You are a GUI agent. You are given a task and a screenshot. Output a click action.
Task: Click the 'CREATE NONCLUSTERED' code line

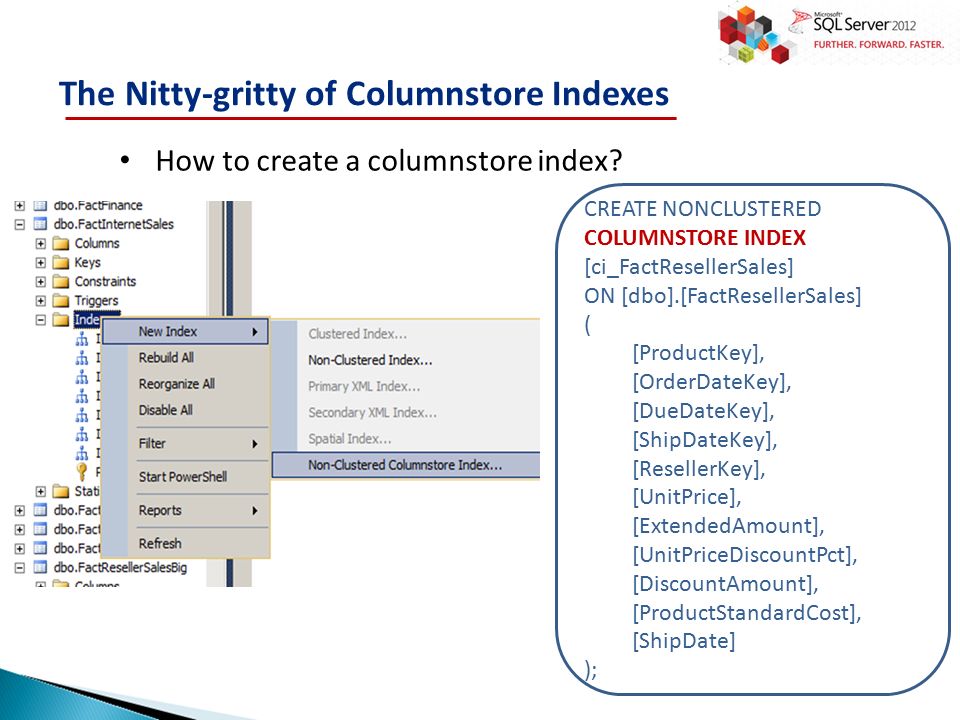click(702, 209)
